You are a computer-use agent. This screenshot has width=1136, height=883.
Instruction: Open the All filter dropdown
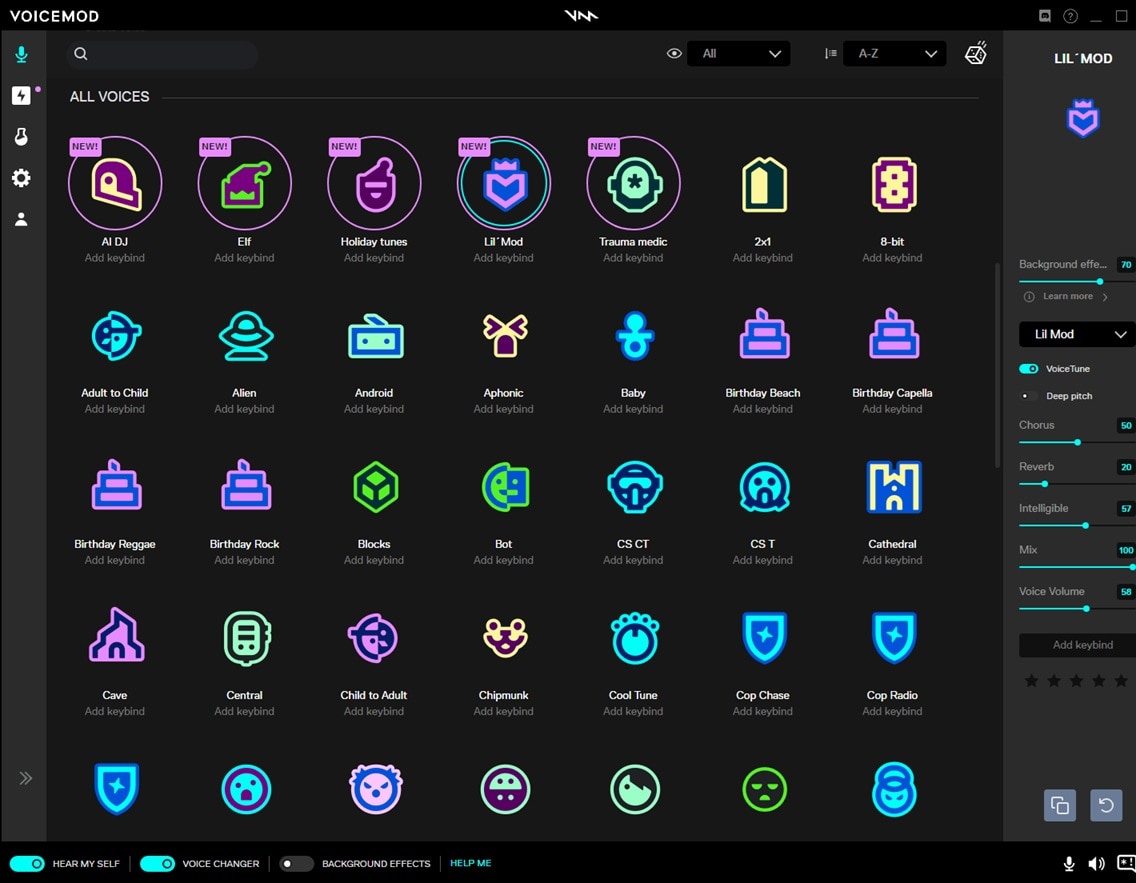(x=738, y=54)
